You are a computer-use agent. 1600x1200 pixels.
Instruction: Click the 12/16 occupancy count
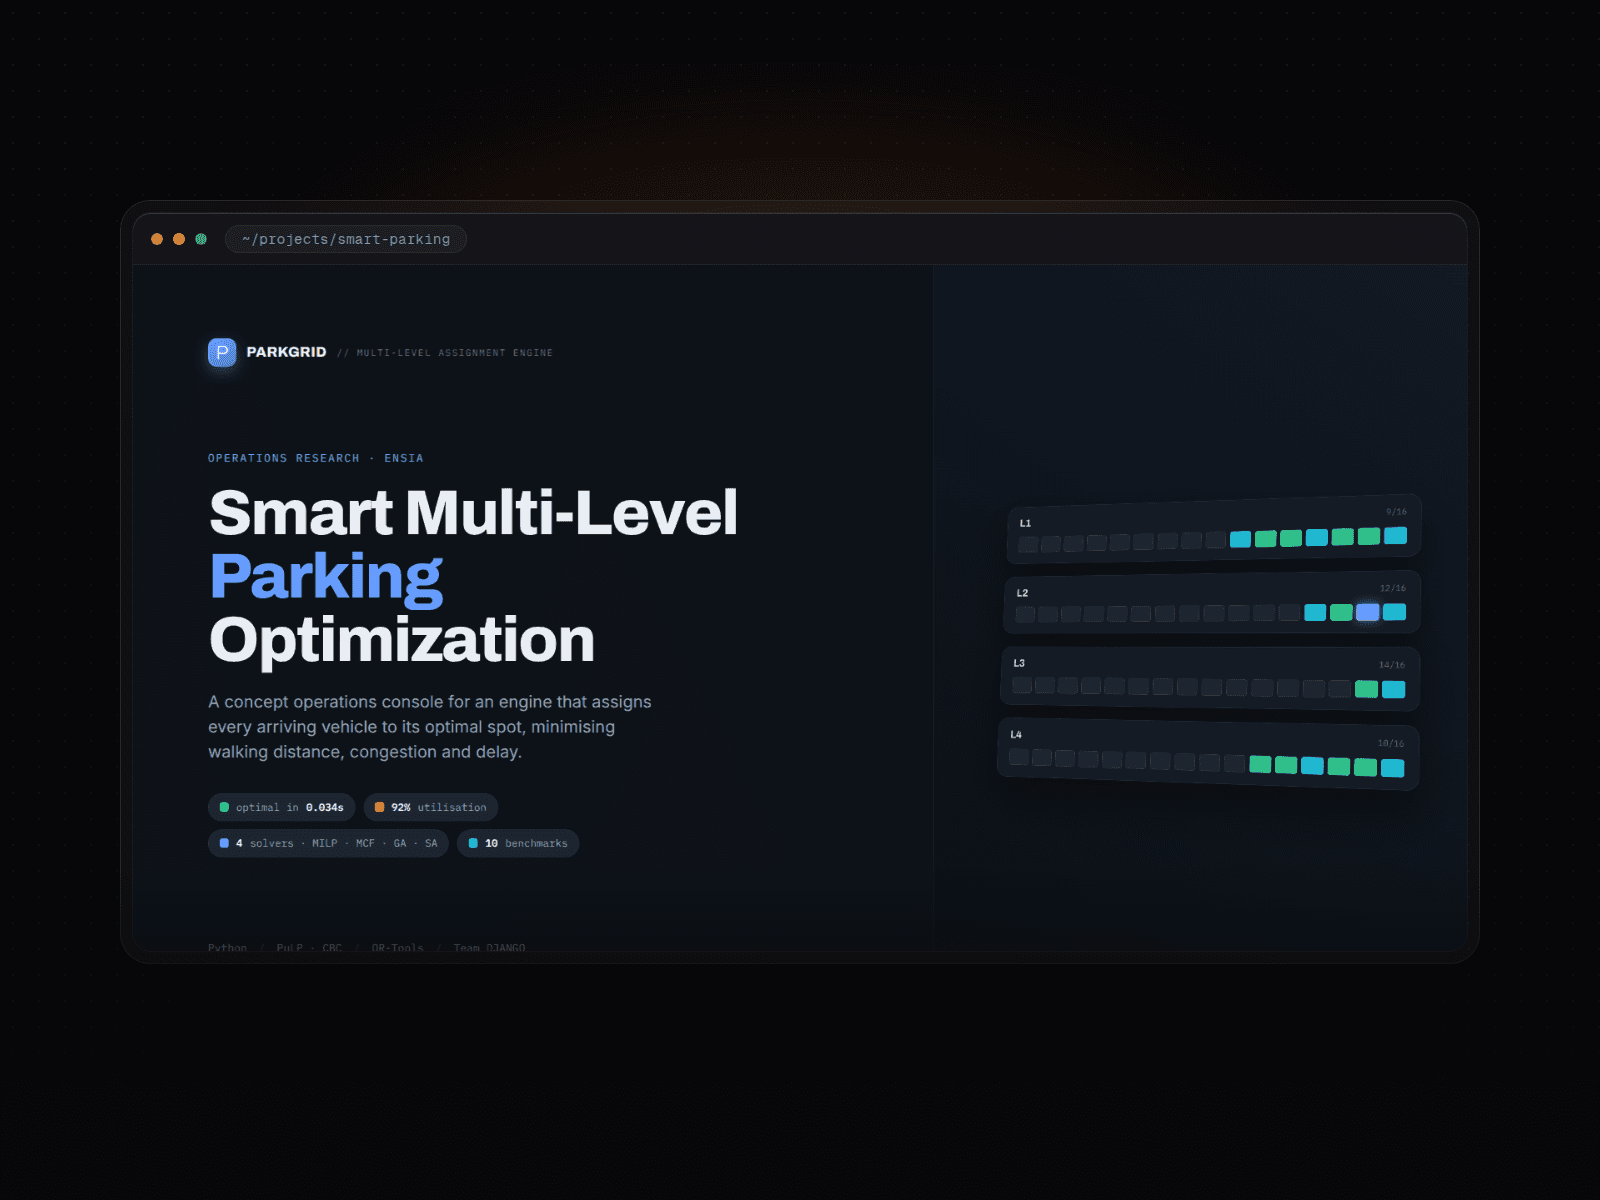tap(1392, 588)
